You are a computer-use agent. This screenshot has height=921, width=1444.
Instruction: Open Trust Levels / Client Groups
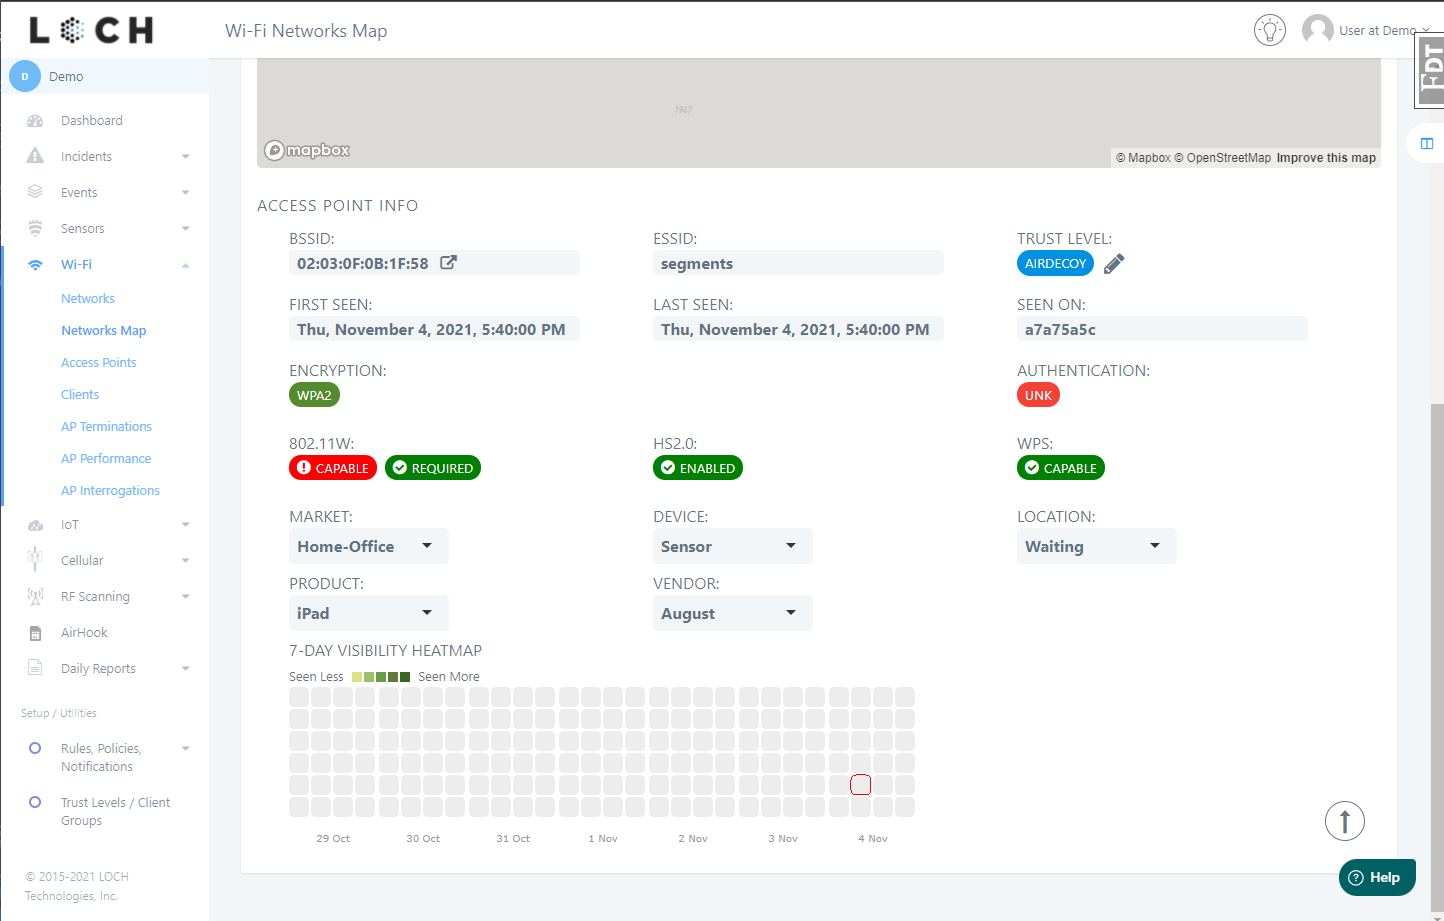point(115,811)
